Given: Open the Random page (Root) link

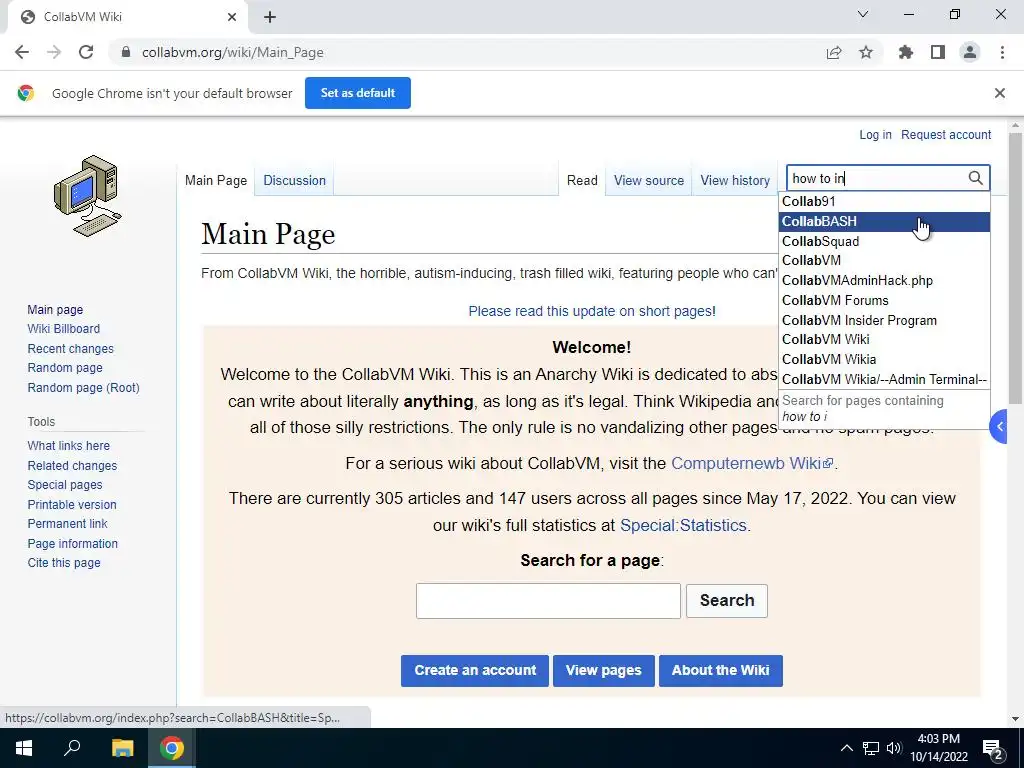Looking at the screenshot, I should [x=83, y=387].
